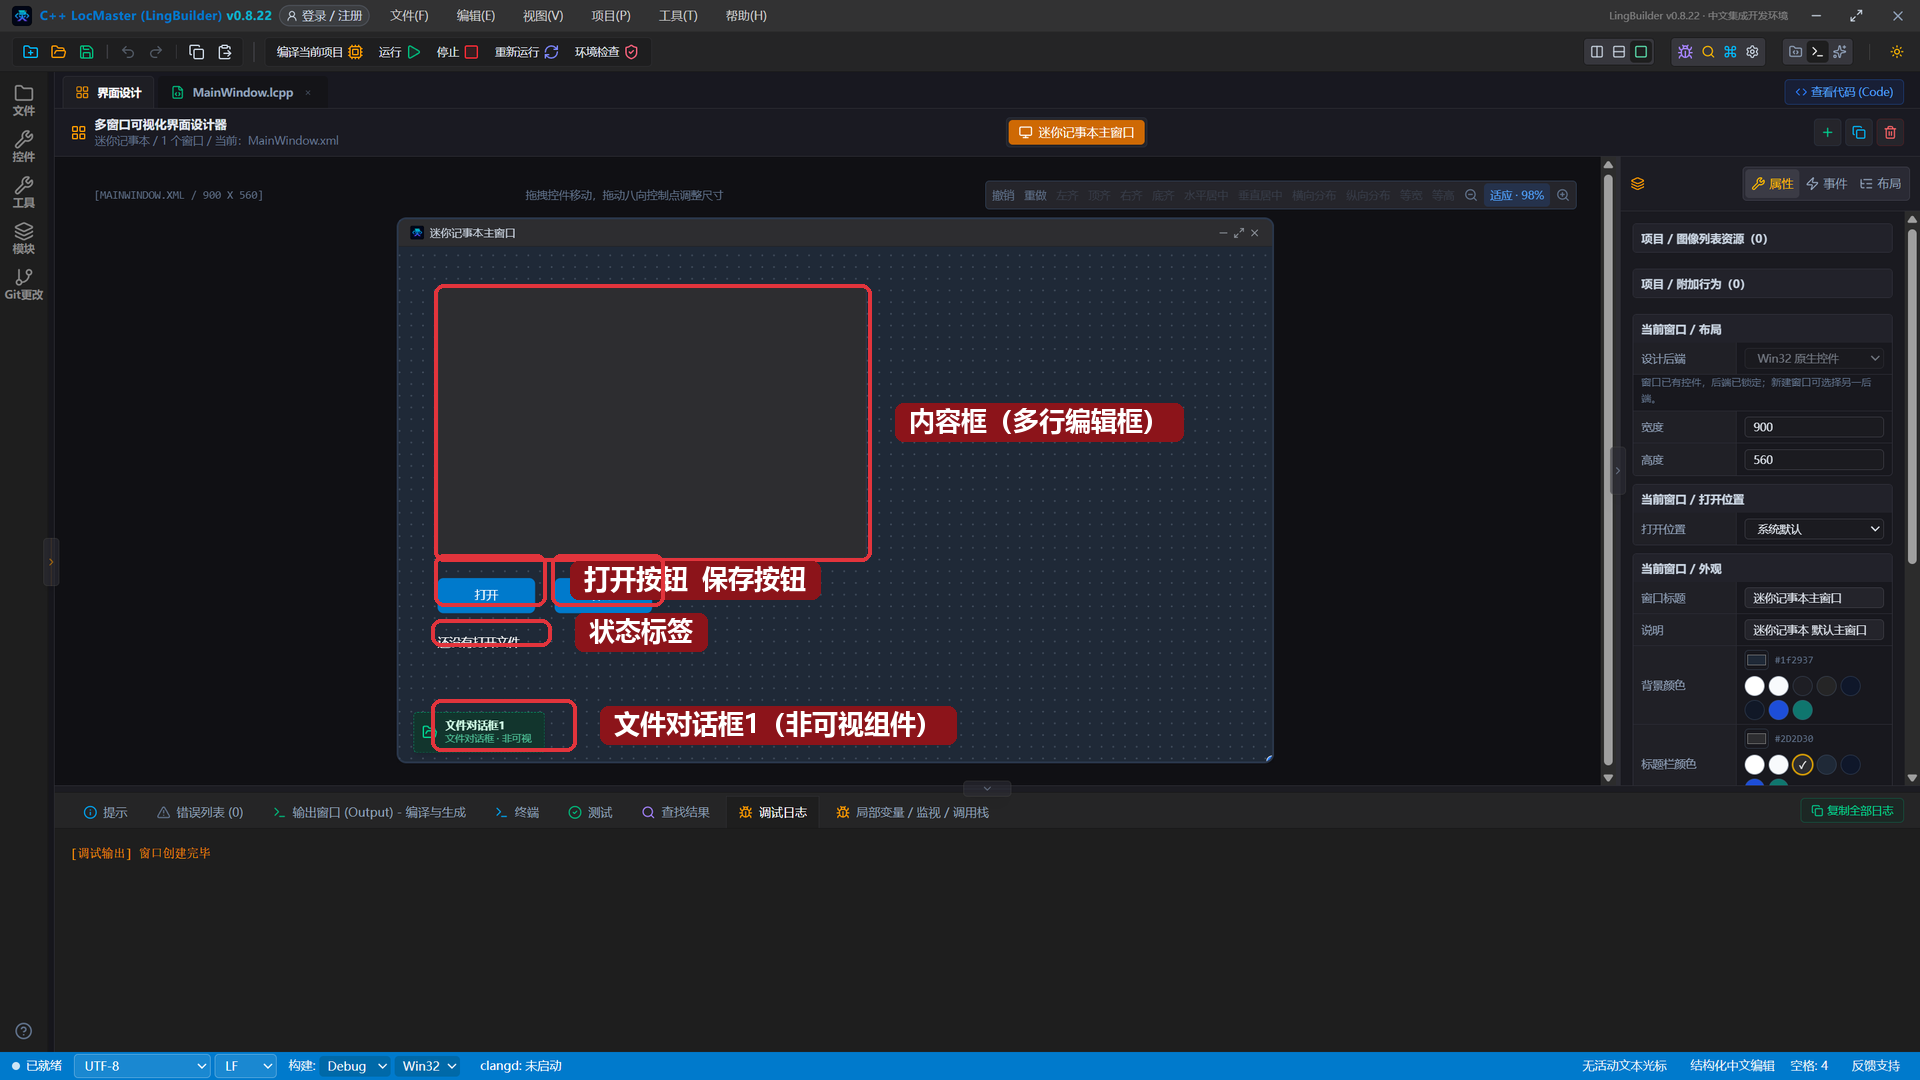
Task: Toggle the terminal panel button
Action: [x=1818, y=52]
